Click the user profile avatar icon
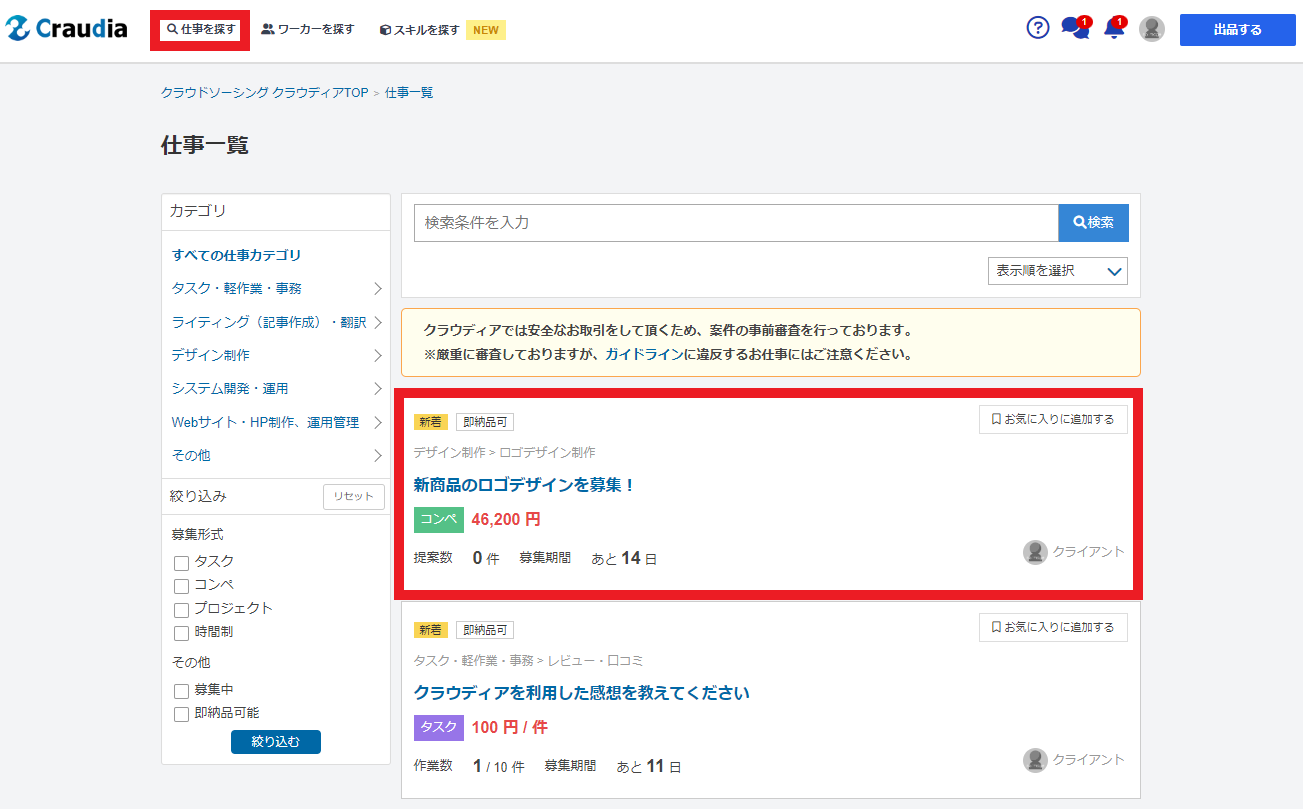Screen dimensions: 1303x809 pyautogui.click(x=1152, y=29)
